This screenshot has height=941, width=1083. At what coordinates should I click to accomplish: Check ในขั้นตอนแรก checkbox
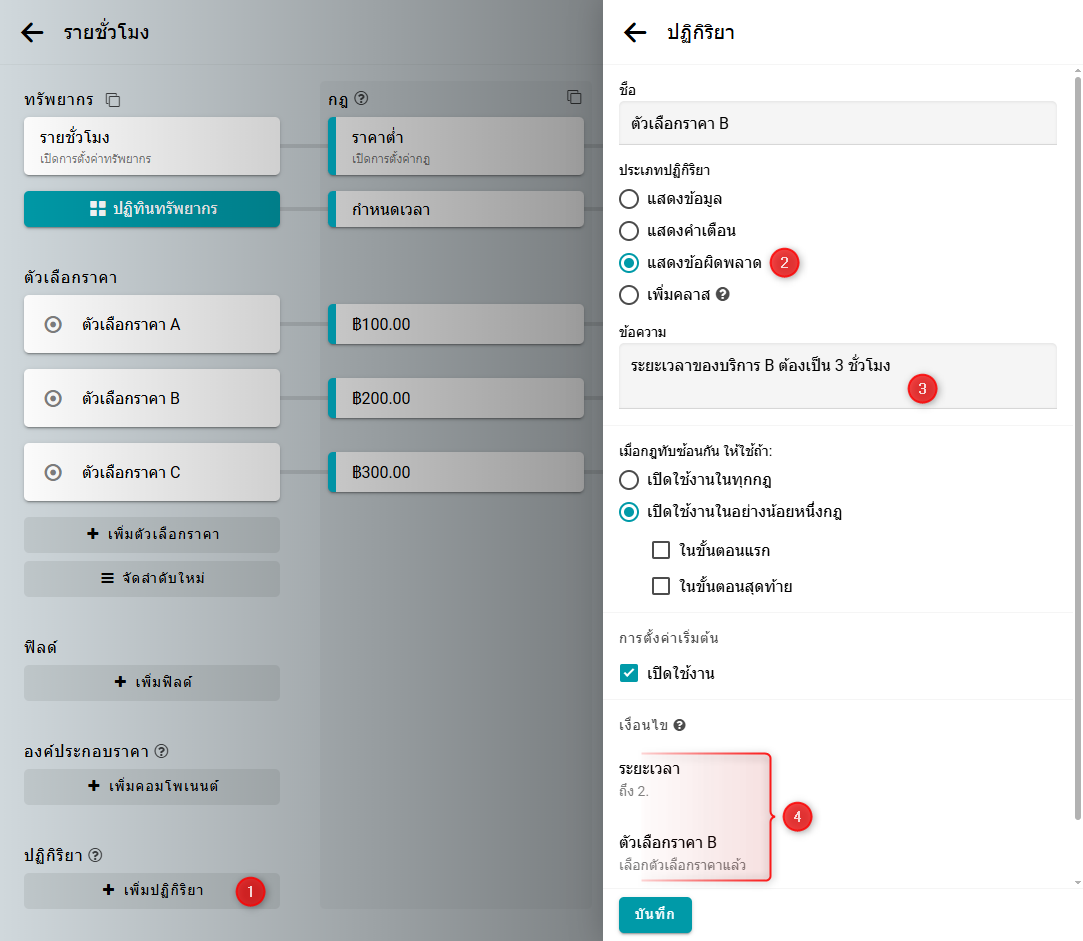click(x=661, y=550)
